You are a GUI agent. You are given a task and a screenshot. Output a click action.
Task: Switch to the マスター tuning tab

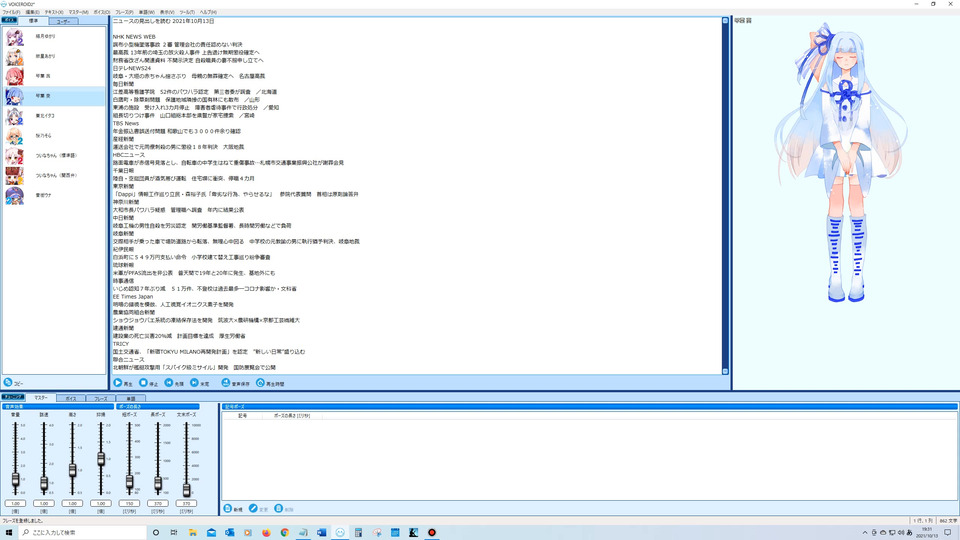[x=40, y=398]
